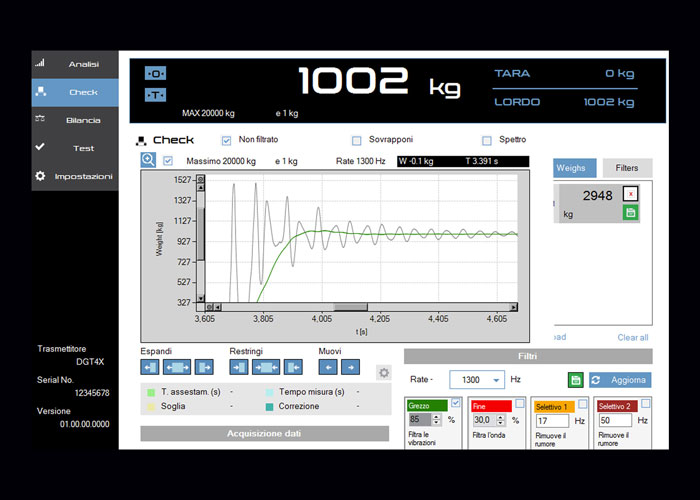Open Bilancia in the sidebar

pos(76,120)
